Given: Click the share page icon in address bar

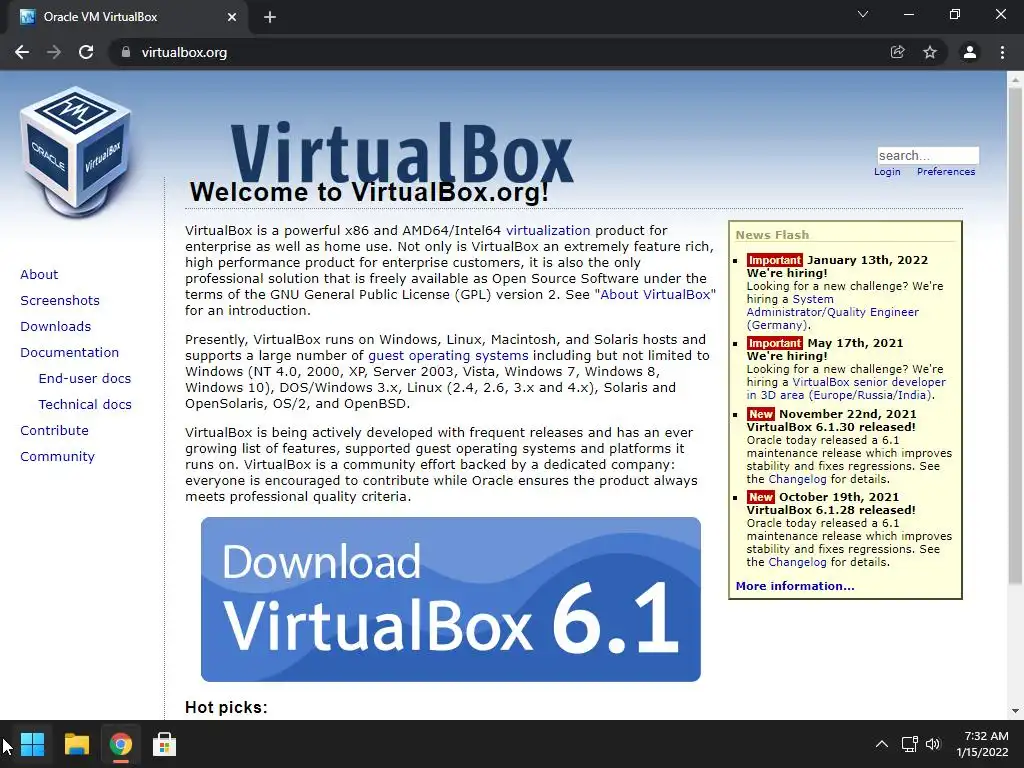Looking at the screenshot, I should tap(897, 52).
